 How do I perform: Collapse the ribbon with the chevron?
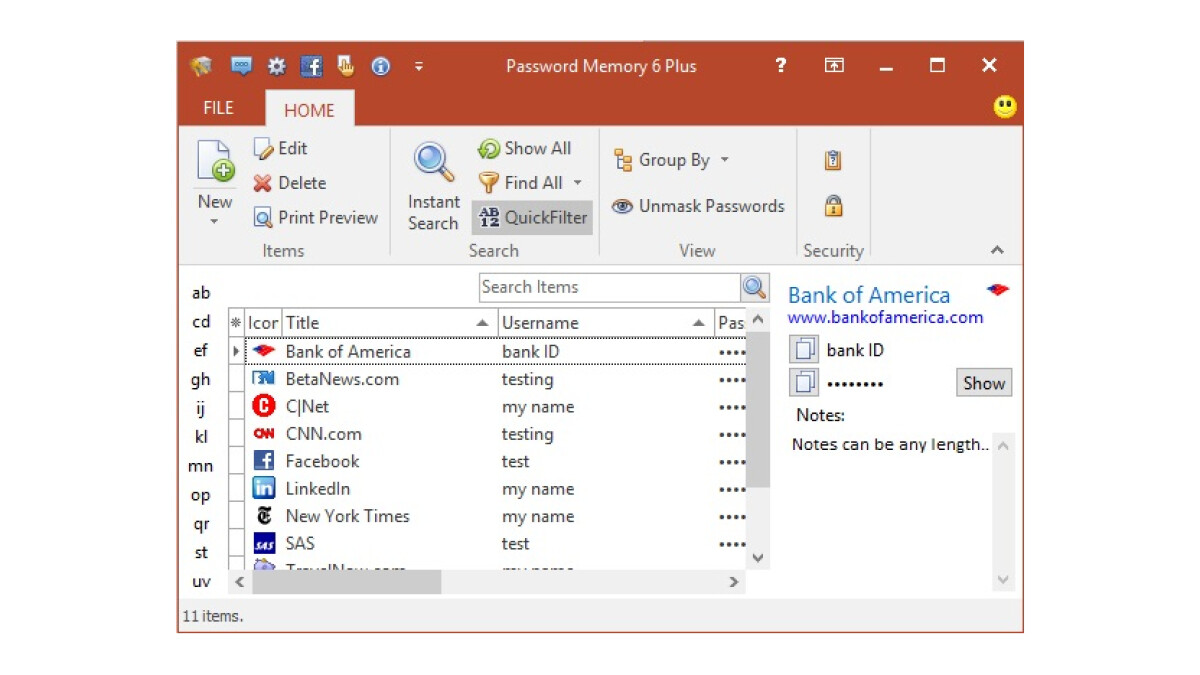[x=997, y=250]
